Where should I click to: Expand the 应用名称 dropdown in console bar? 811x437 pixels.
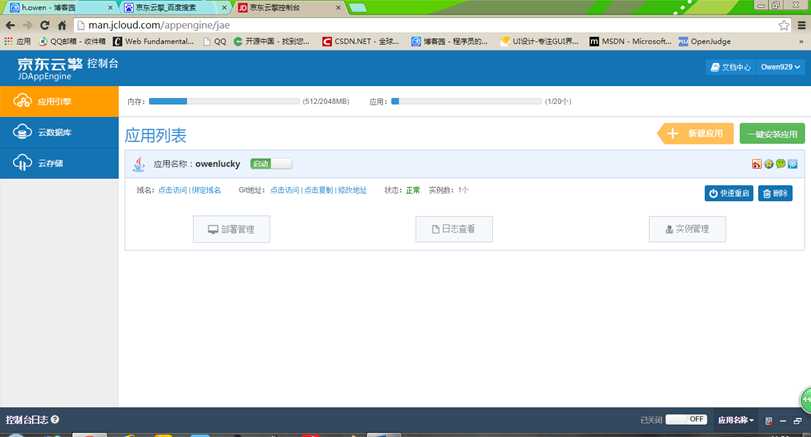735,420
